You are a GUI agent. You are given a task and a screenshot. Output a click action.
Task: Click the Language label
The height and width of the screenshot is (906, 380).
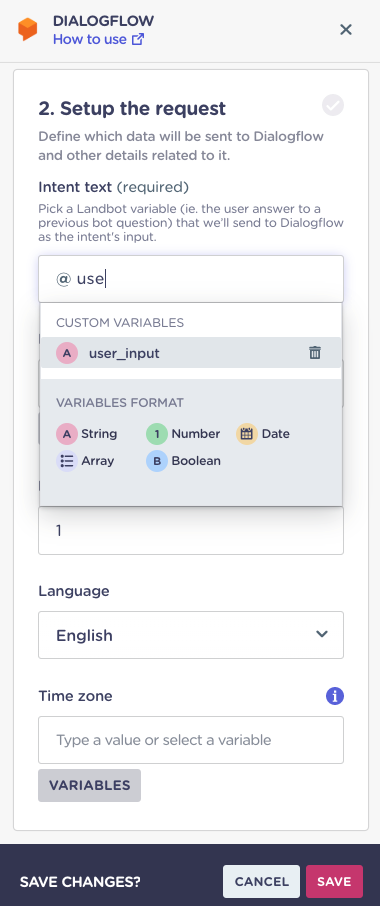coord(74,591)
